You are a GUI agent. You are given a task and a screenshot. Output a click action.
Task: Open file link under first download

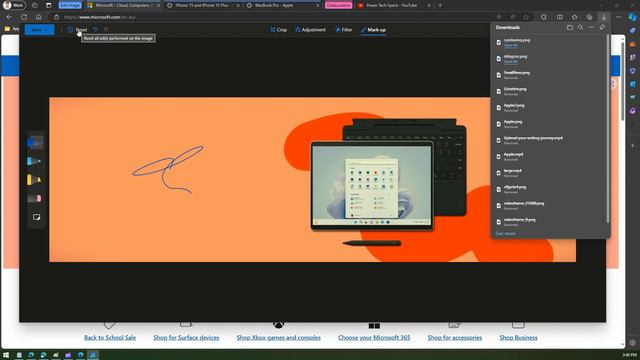tap(511, 45)
